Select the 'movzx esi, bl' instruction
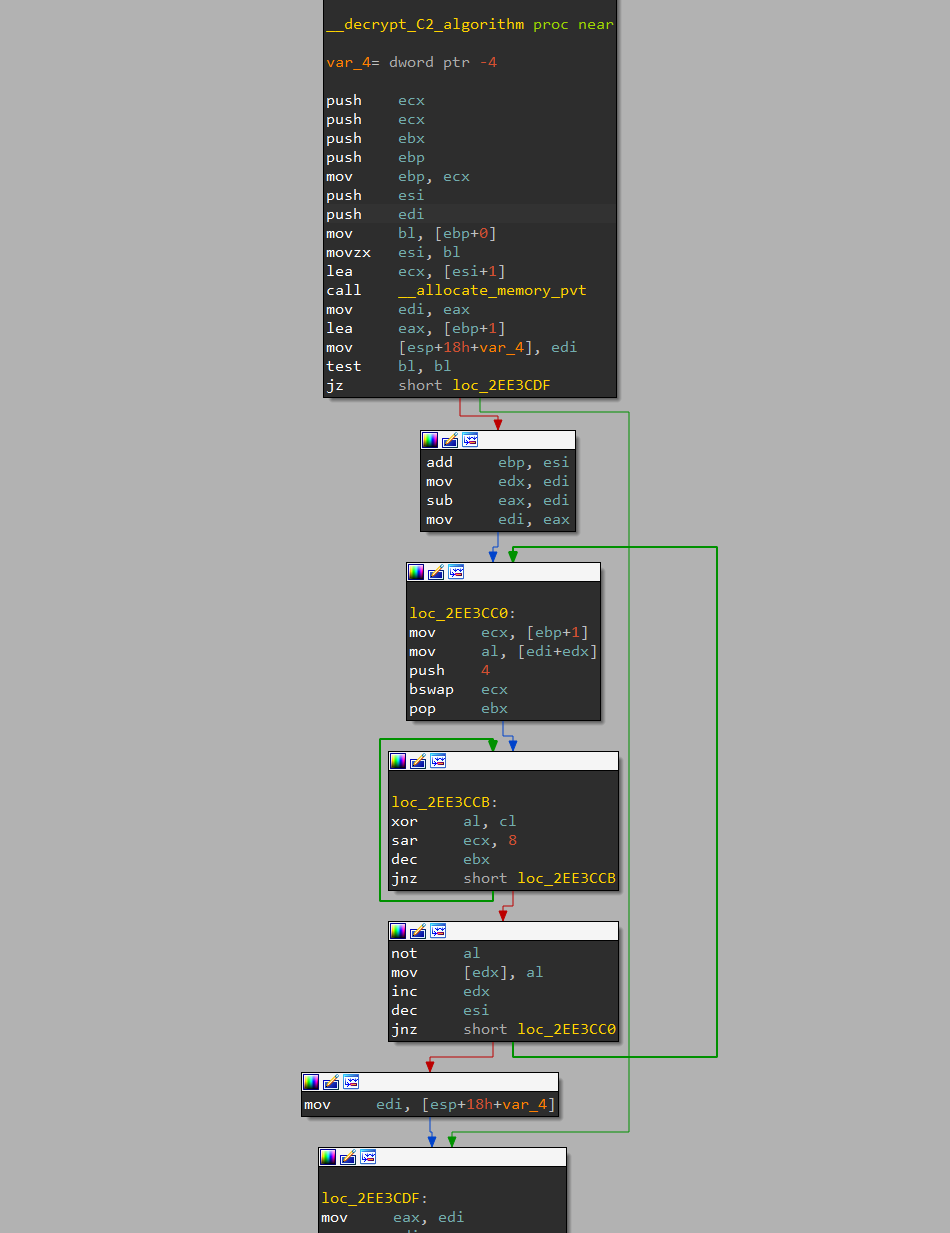This screenshot has width=950, height=1233. coord(393,252)
